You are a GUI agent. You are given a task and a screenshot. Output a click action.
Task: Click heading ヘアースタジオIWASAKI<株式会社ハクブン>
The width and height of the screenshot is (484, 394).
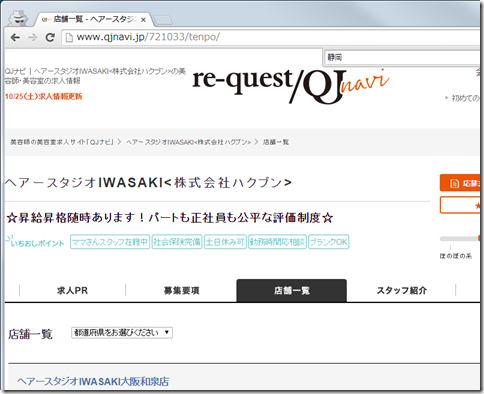tap(148, 183)
